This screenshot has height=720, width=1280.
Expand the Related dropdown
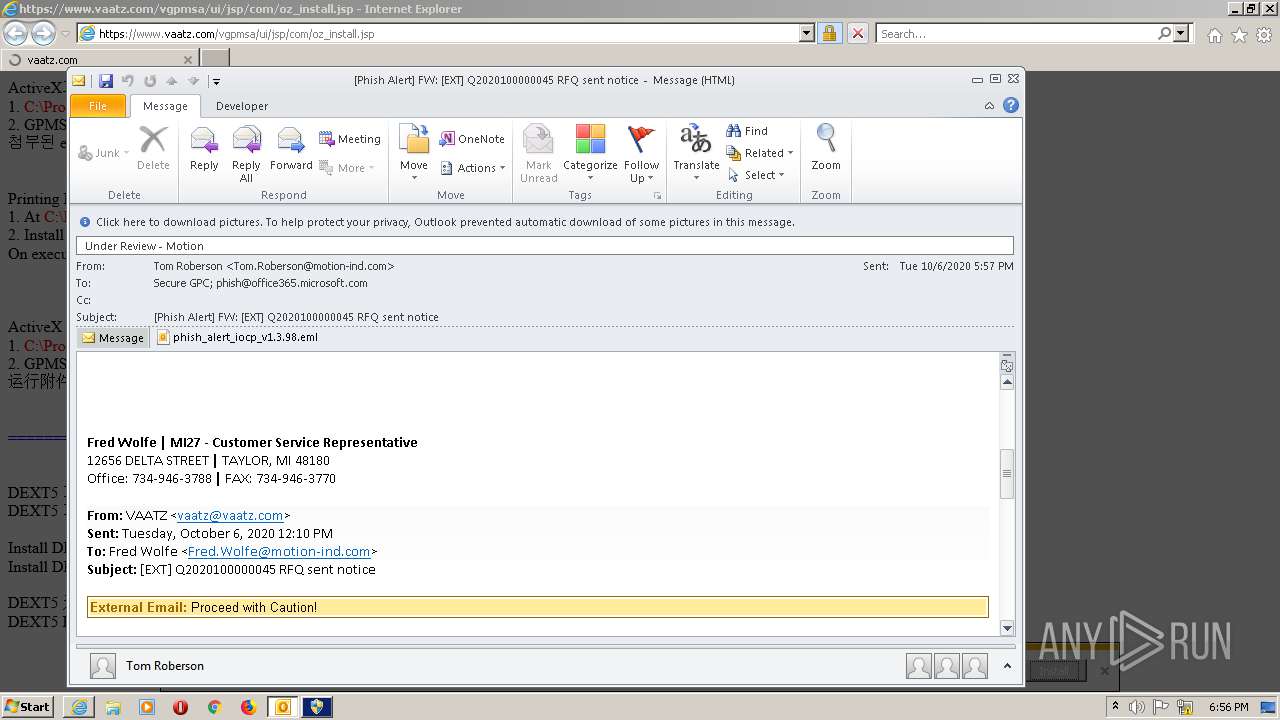click(x=760, y=153)
